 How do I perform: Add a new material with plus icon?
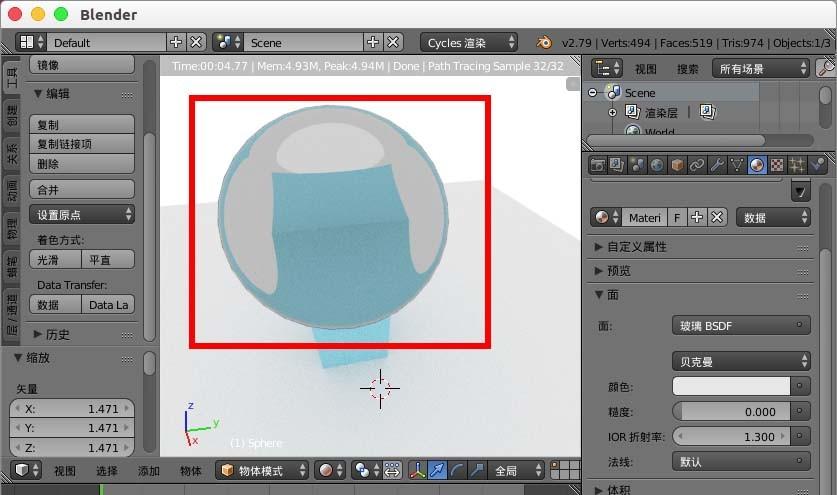[x=697, y=217]
